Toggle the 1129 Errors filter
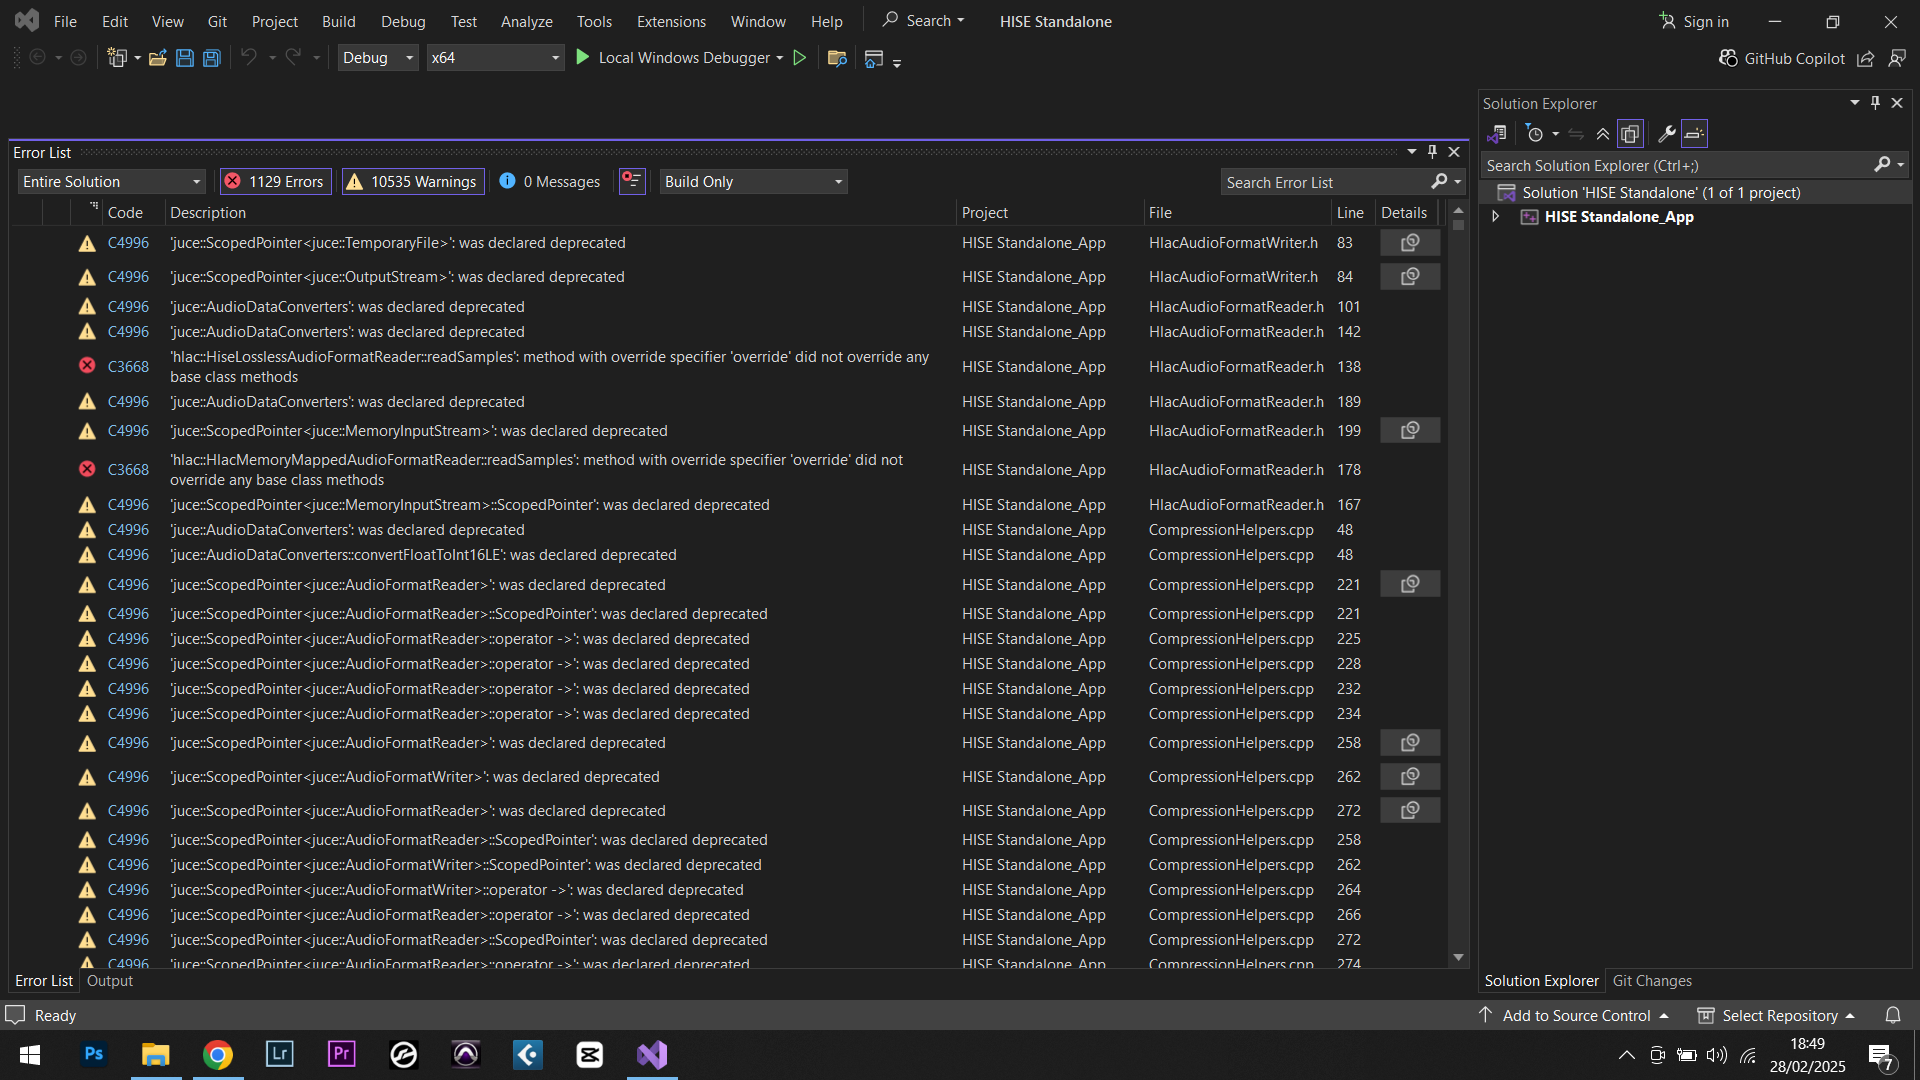Image resolution: width=1920 pixels, height=1080 pixels. point(275,181)
